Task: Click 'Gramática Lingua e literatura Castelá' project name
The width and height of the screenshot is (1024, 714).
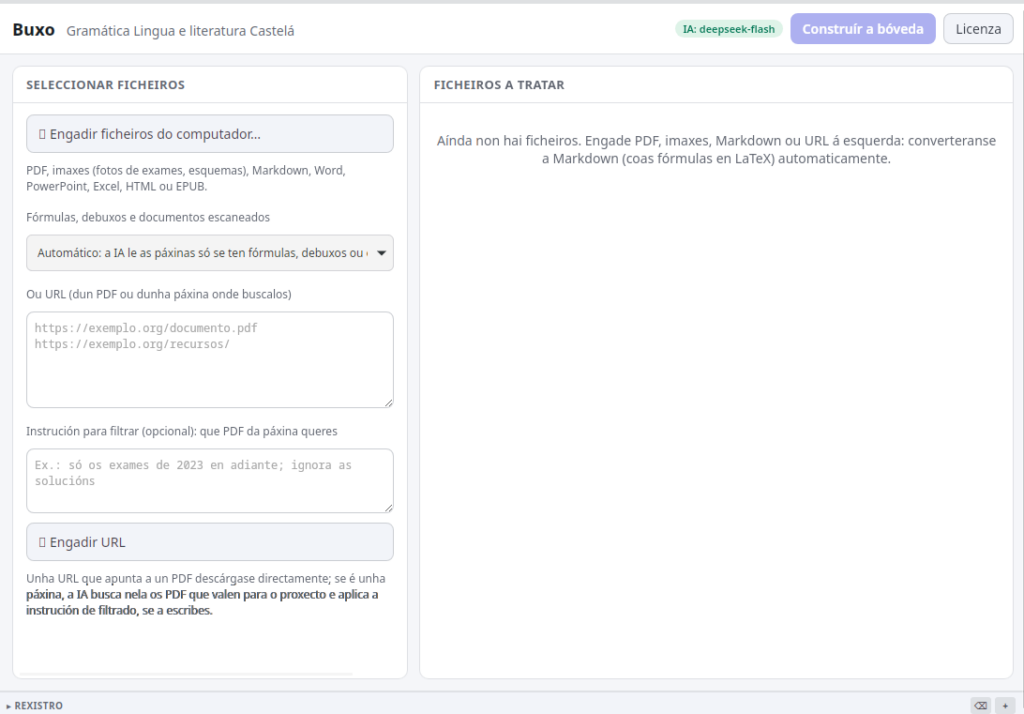Action: (x=180, y=31)
